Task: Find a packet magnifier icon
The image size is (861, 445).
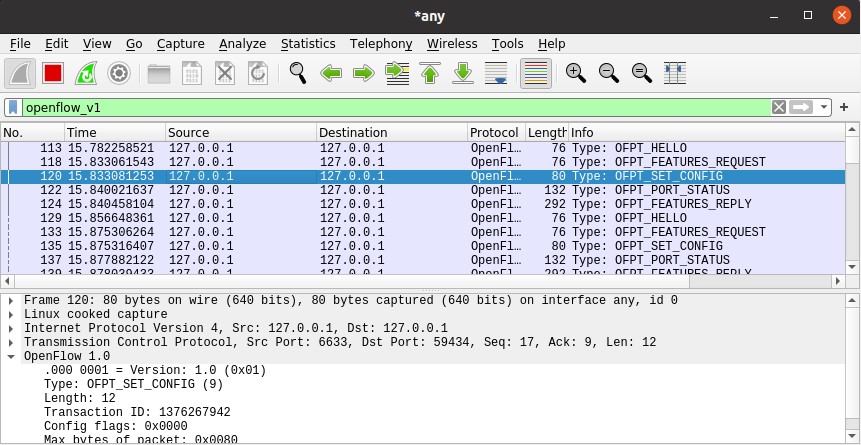Action: click(x=298, y=73)
